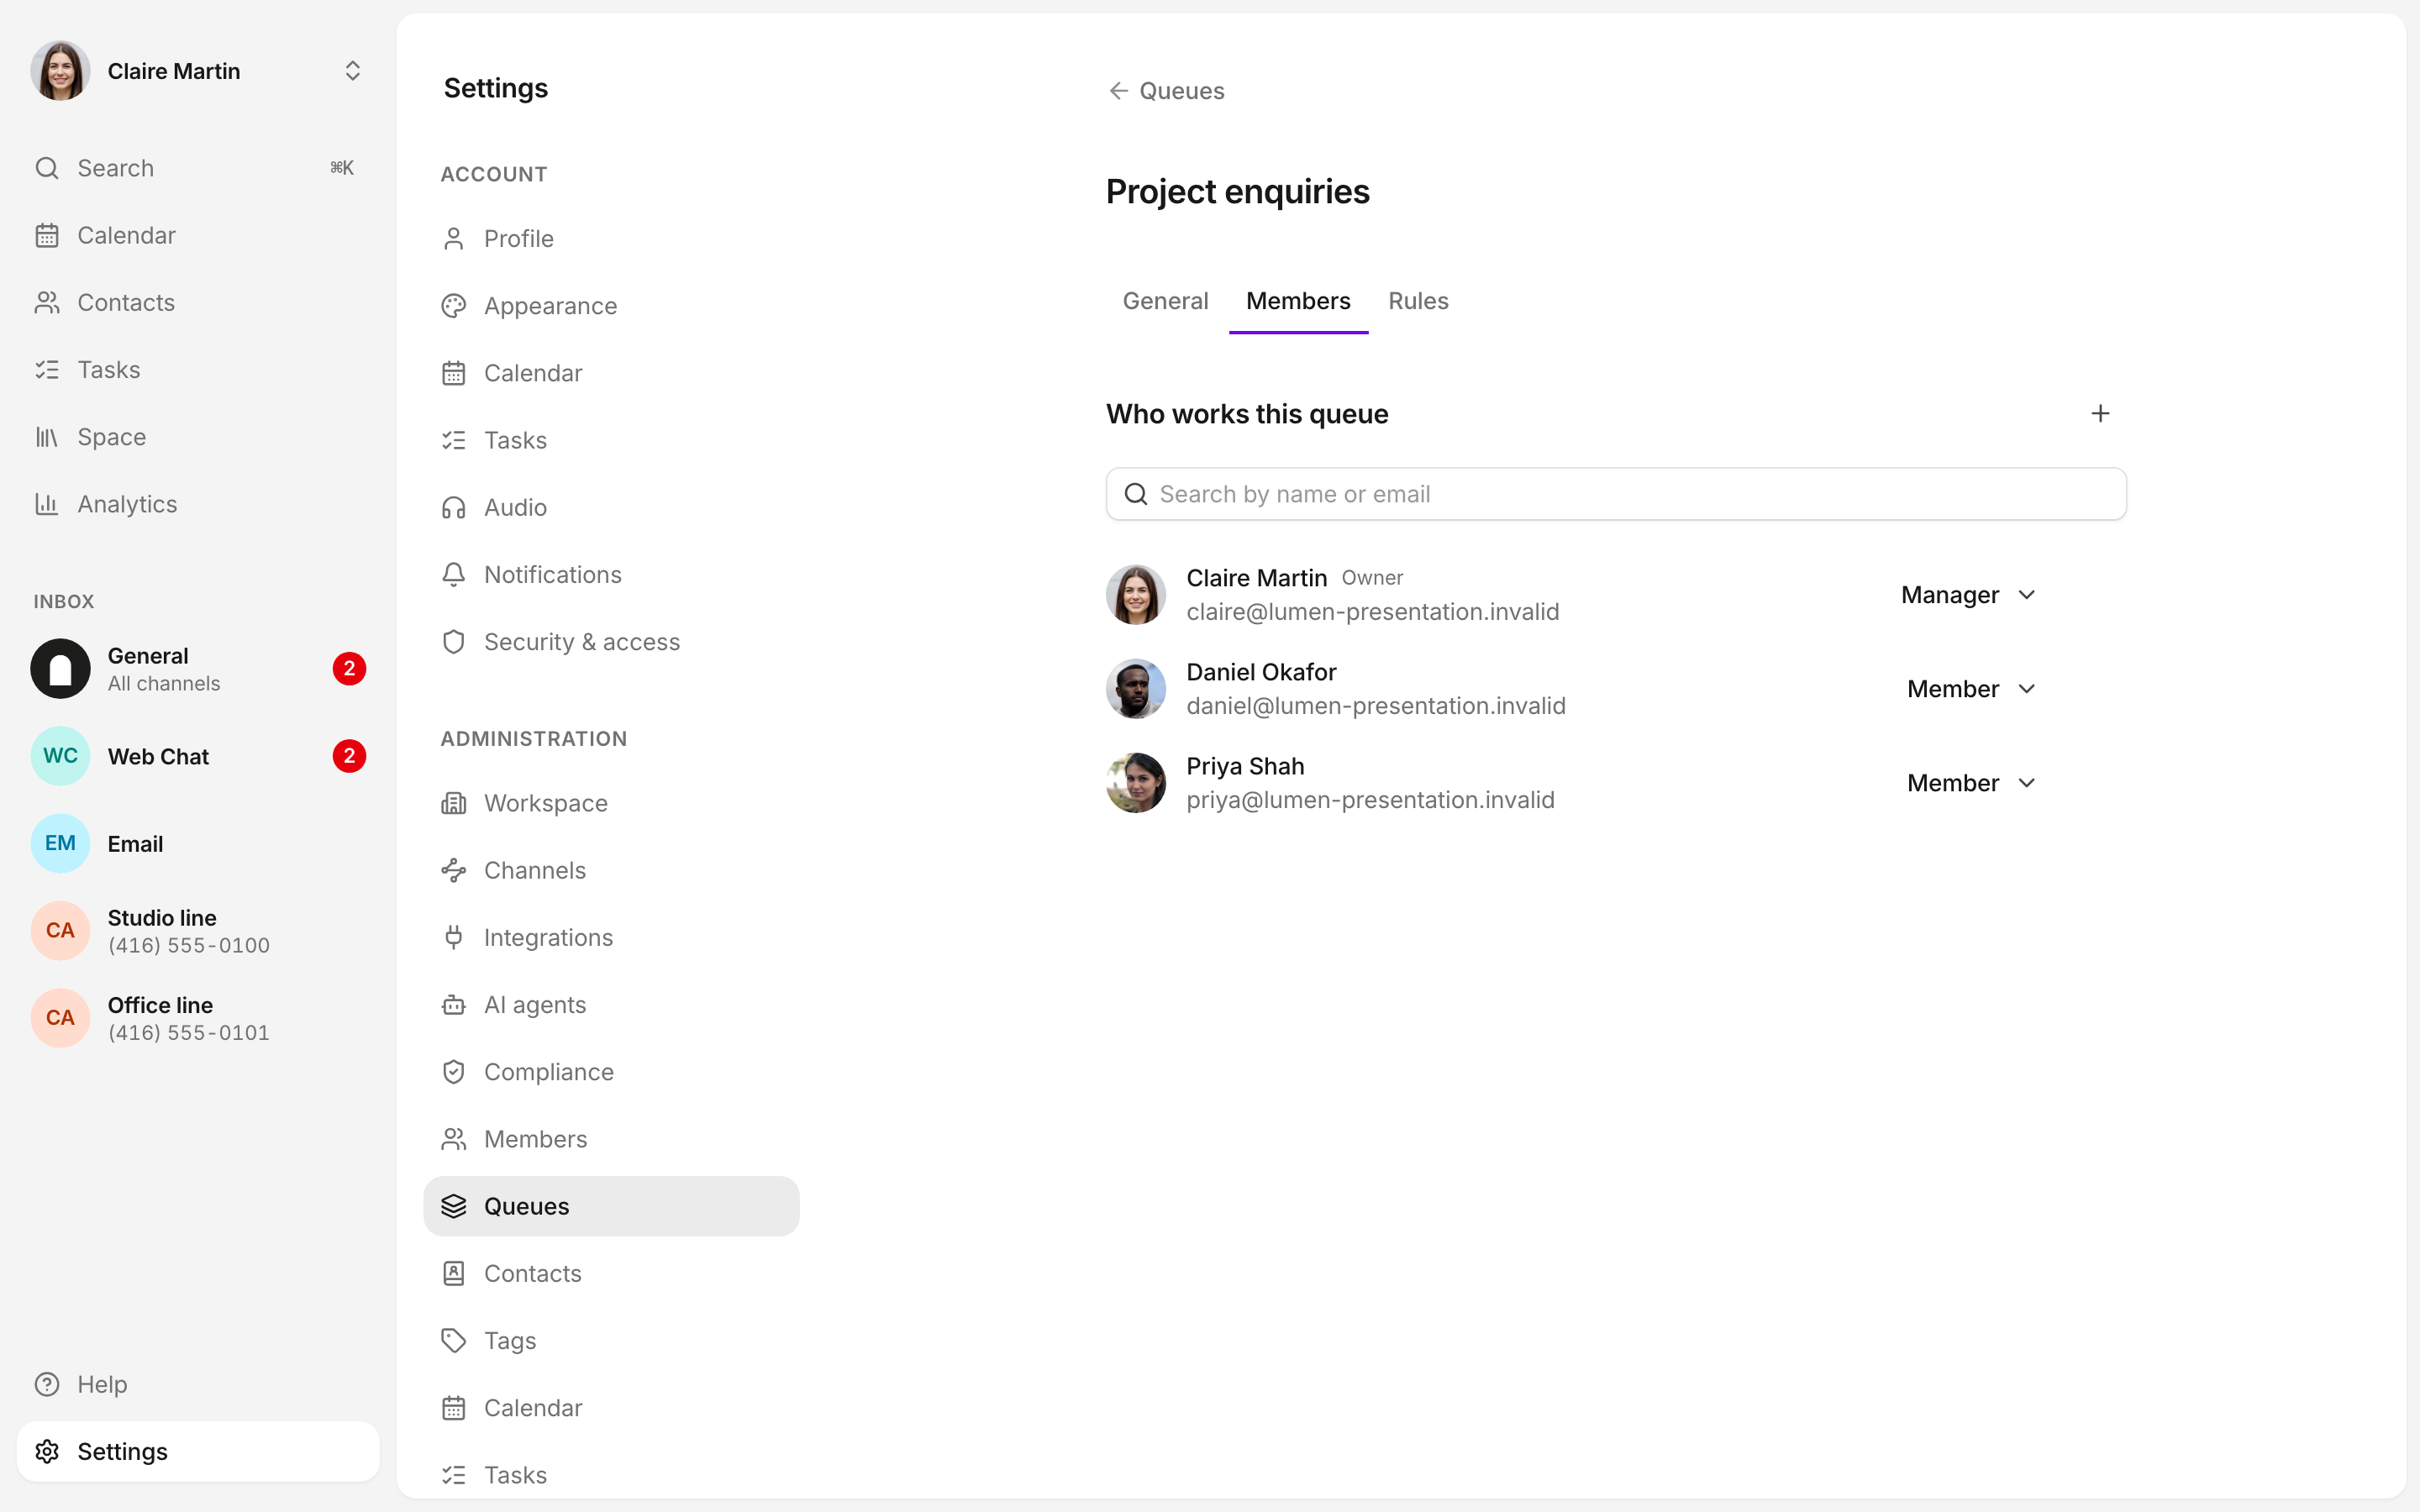Open Security & access settings
Image resolution: width=2420 pixels, height=1512 pixels.
click(x=611, y=642)
